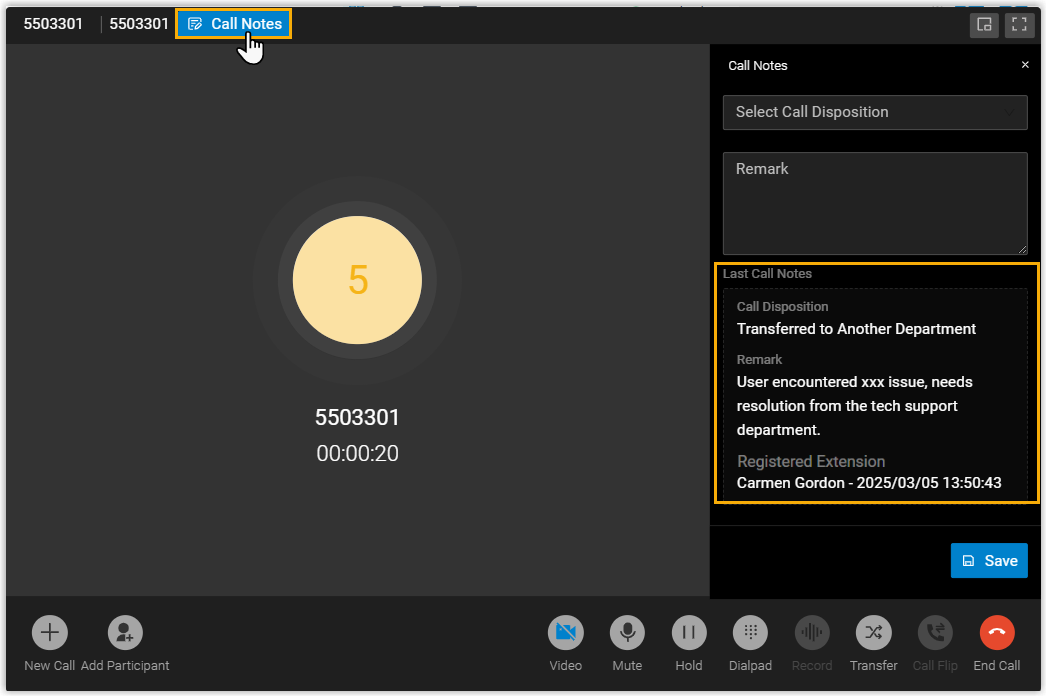The width and height of the screenshot is (1047, 697).
Task: Switch to picture-in-picture mini window
Action: [x=984, y=25]
